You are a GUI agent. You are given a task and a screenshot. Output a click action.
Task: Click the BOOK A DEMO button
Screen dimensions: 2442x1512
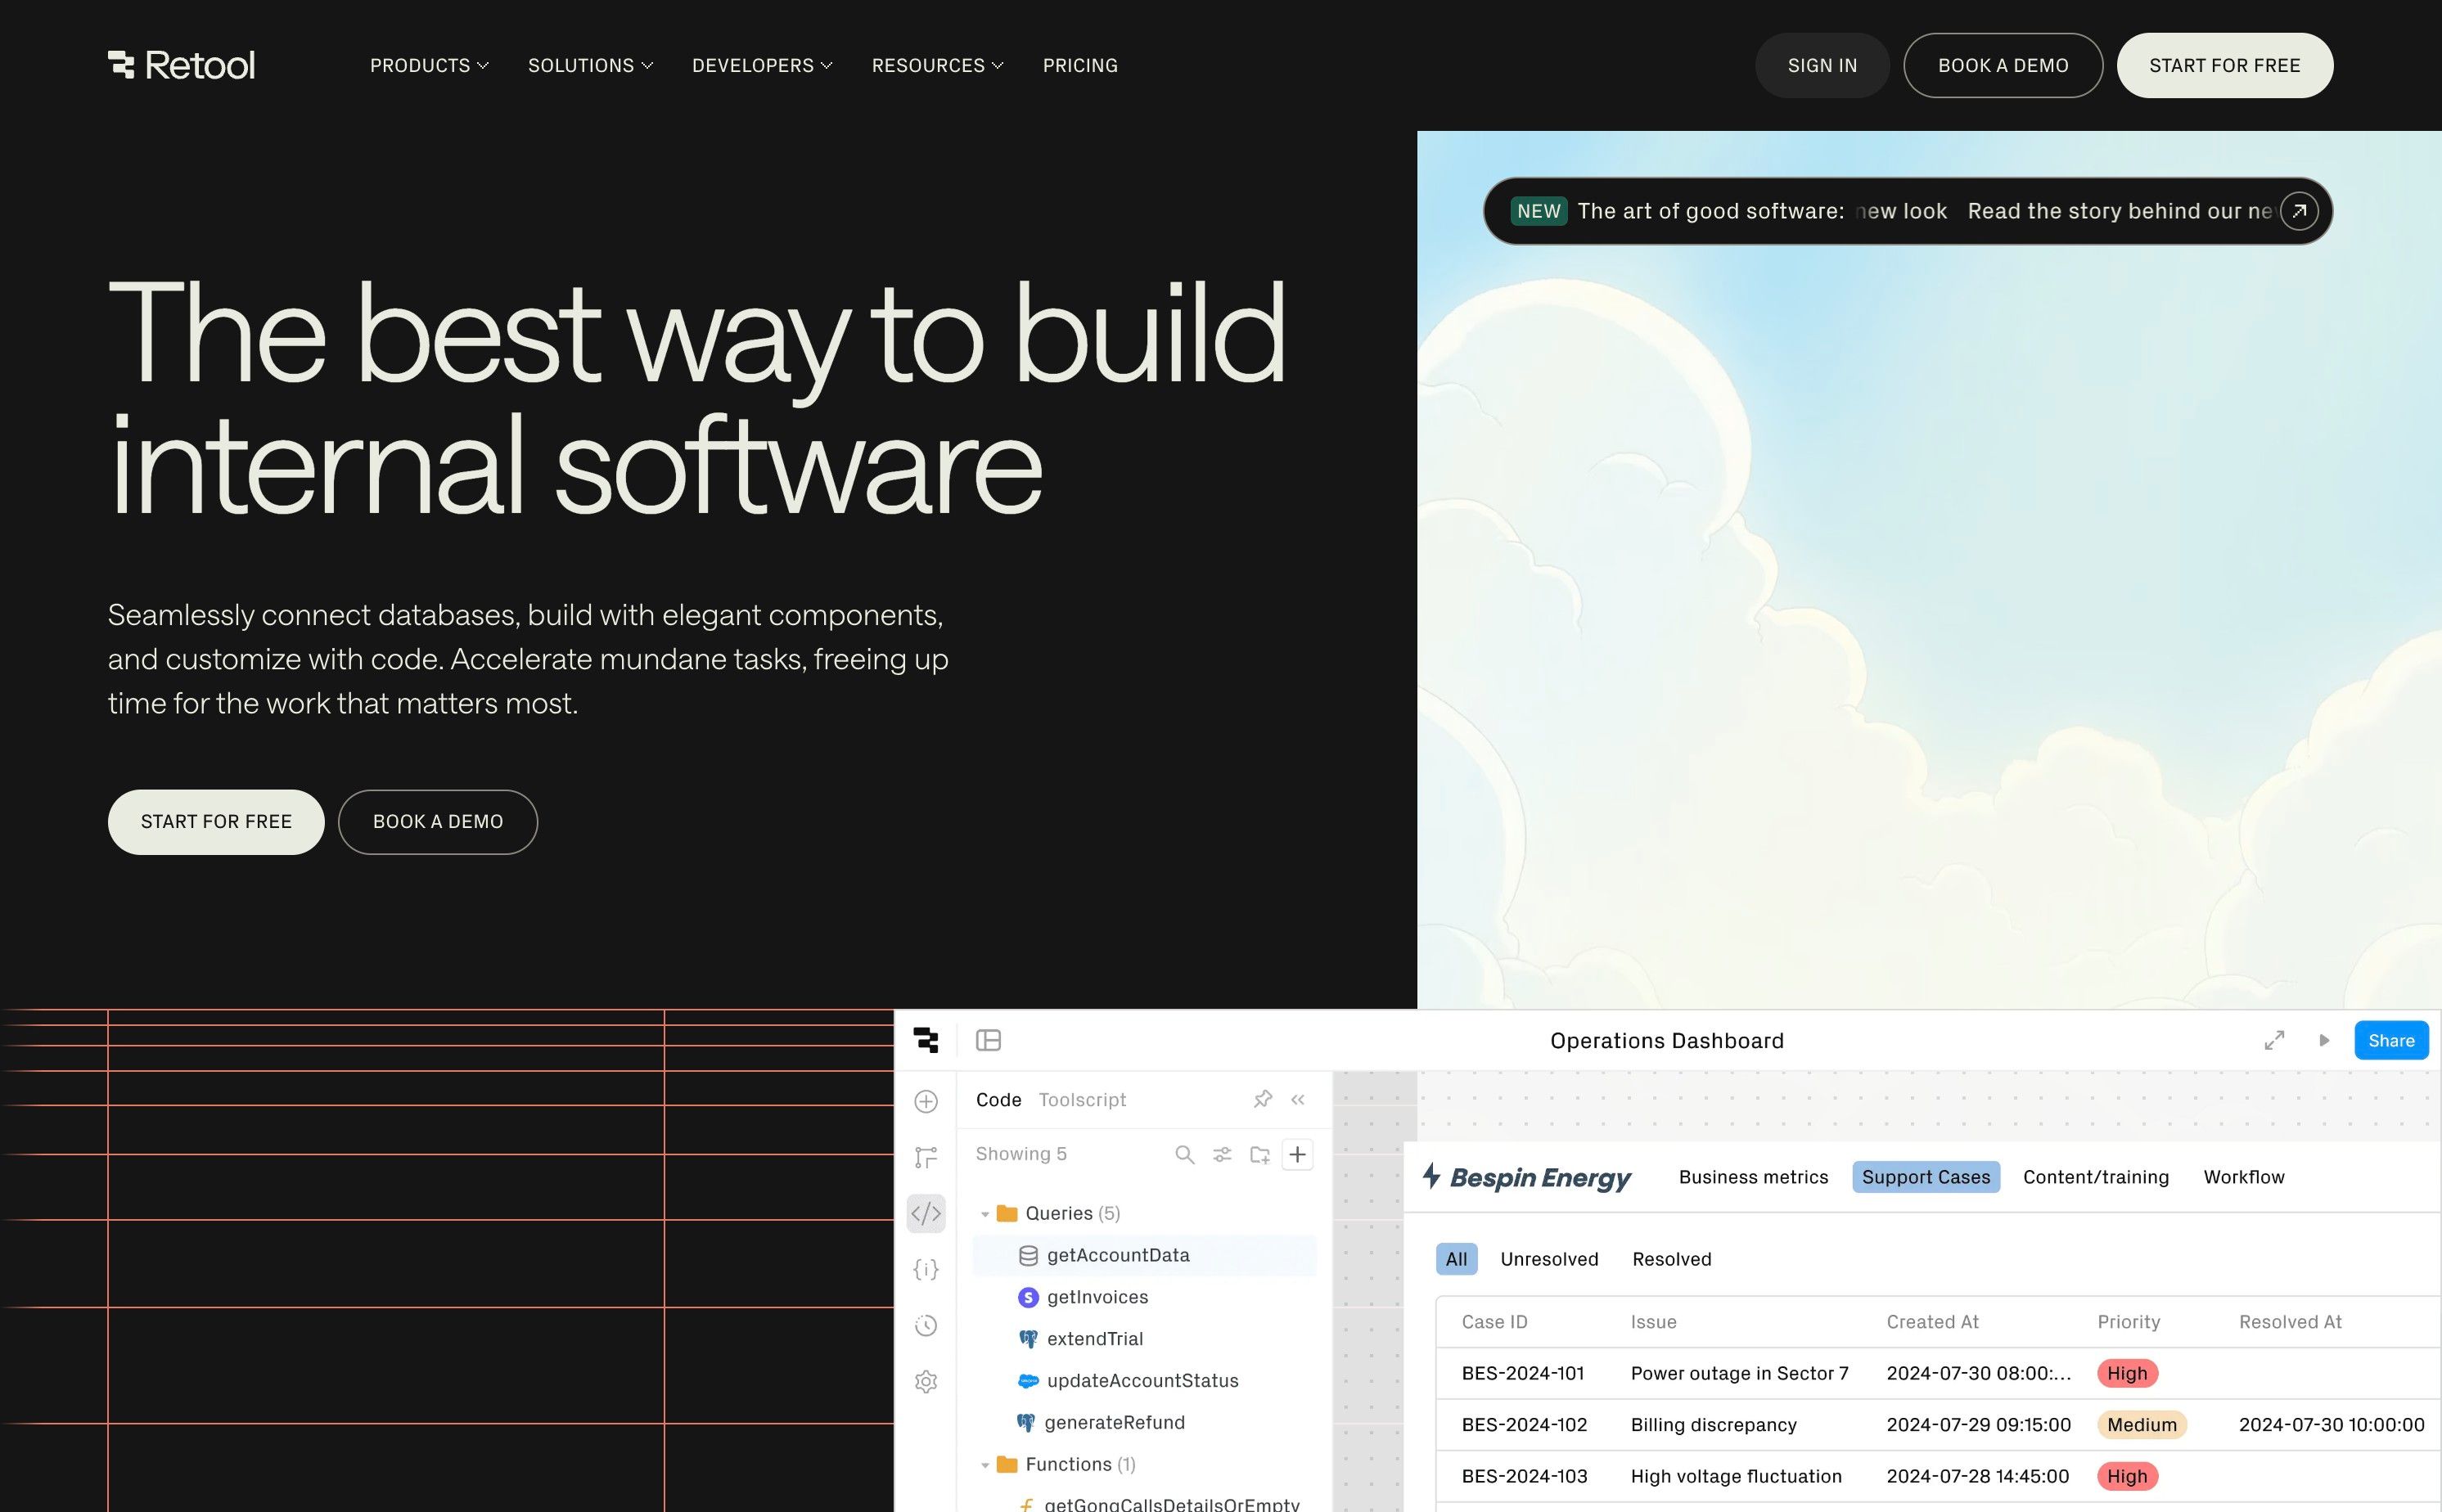pyautogui.click(x=2003, y=65)
